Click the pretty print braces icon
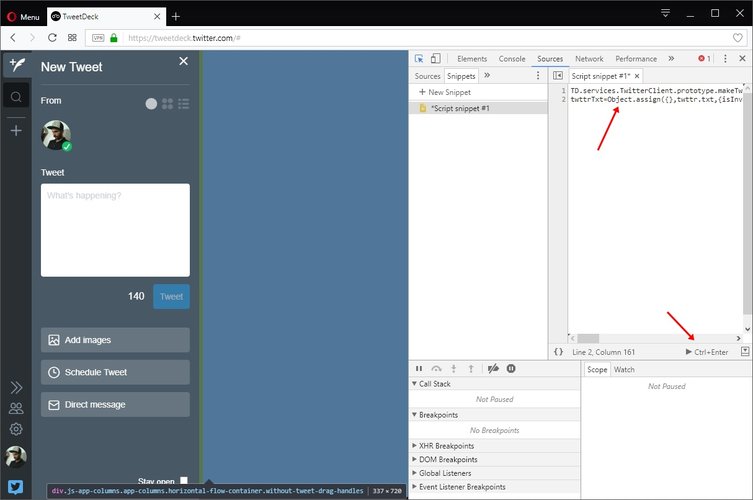This screenshot has width=753, height=500. coord(558,352)
